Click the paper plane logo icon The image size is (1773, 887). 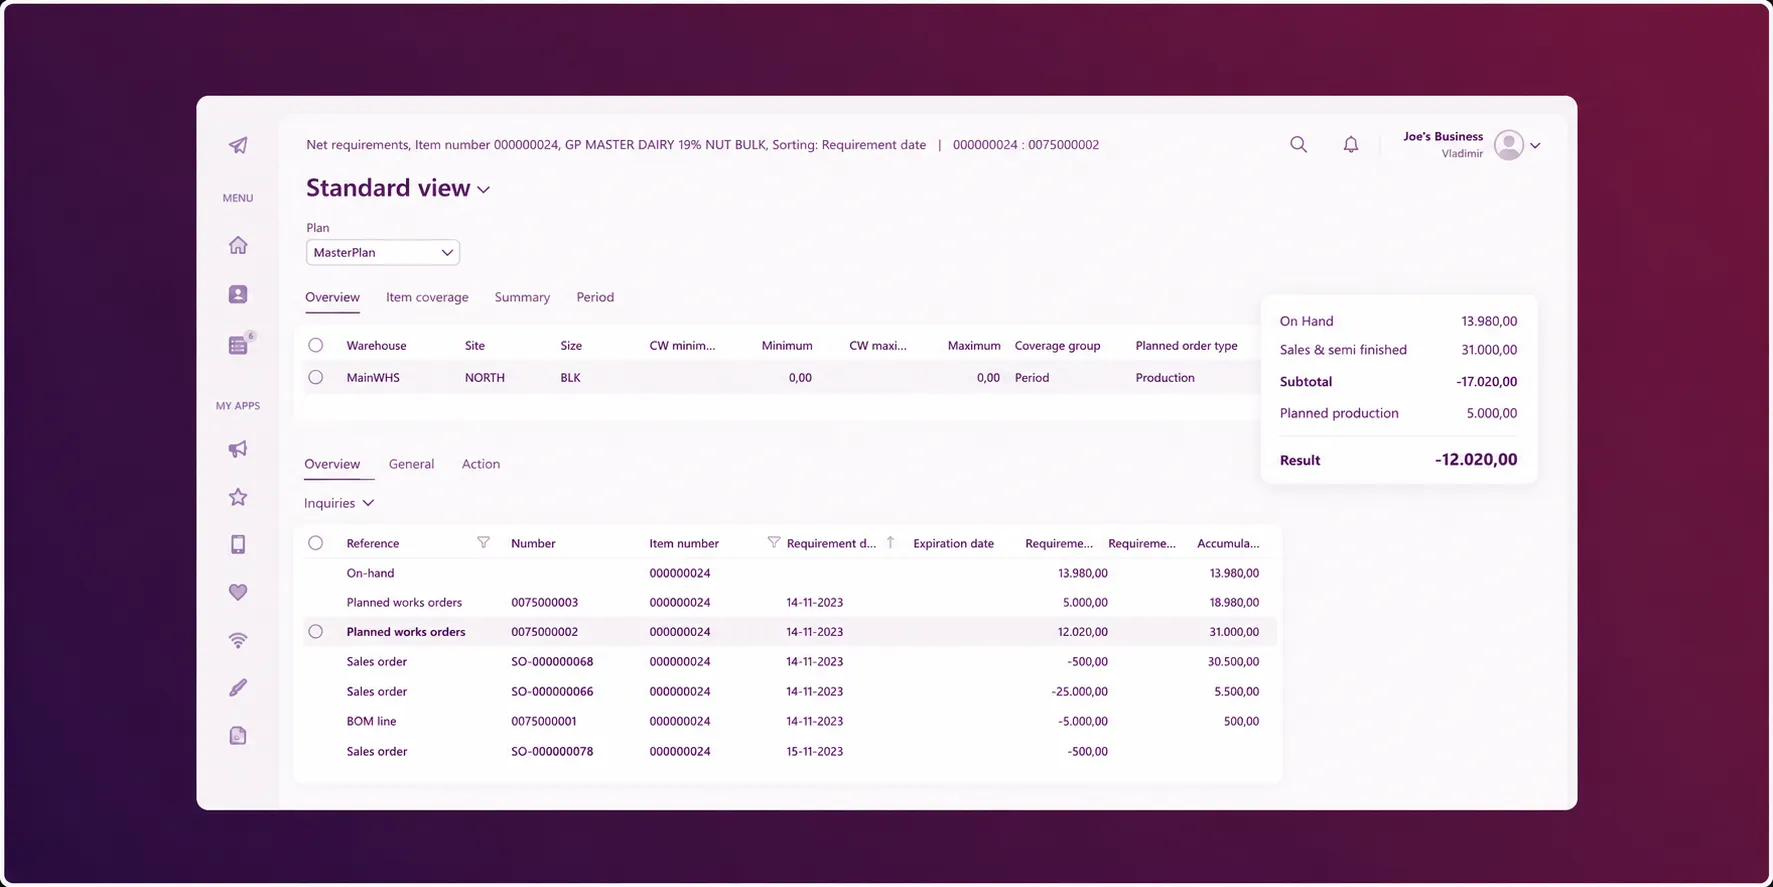point(238,145)
